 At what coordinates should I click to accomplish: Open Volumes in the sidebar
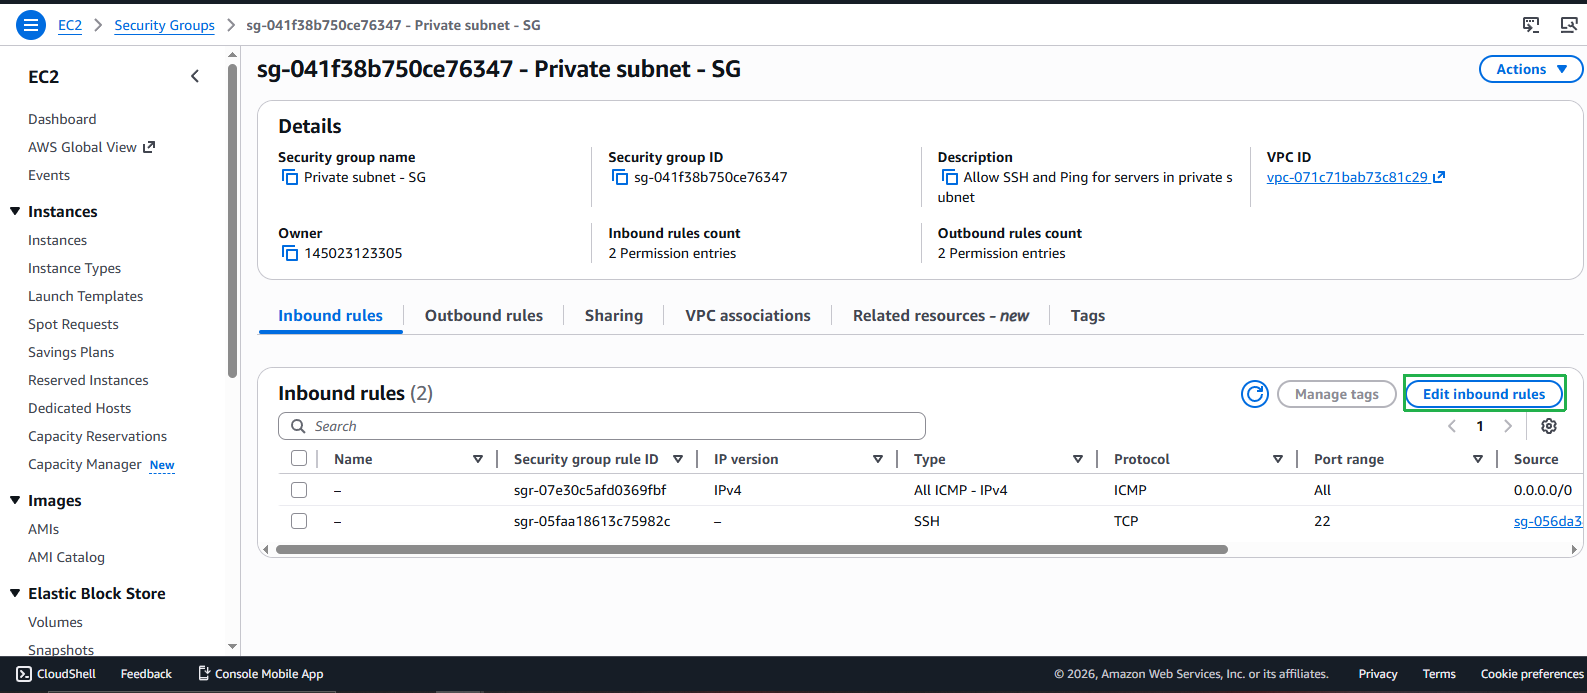(x=55, y=622)
